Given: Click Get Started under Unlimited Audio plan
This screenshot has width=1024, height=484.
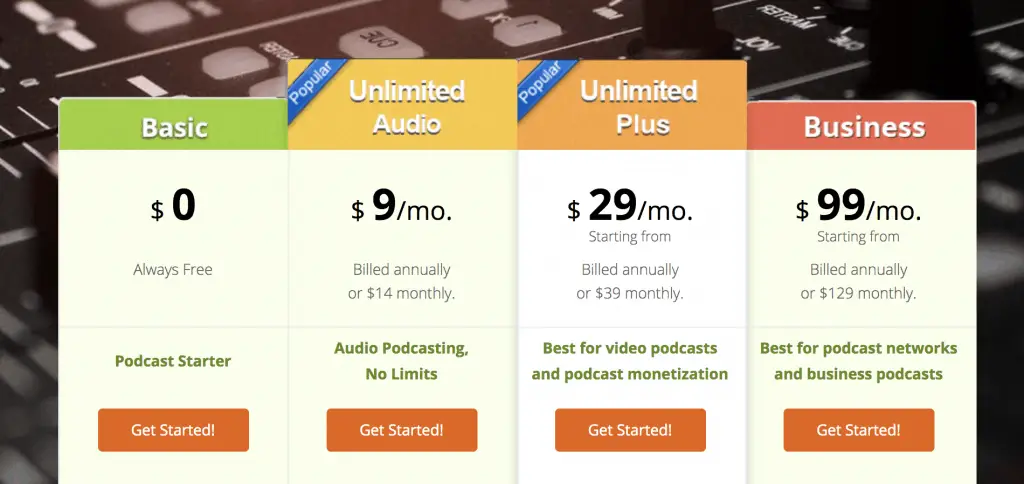Looking at the screenshot, I should coord(402,430).
